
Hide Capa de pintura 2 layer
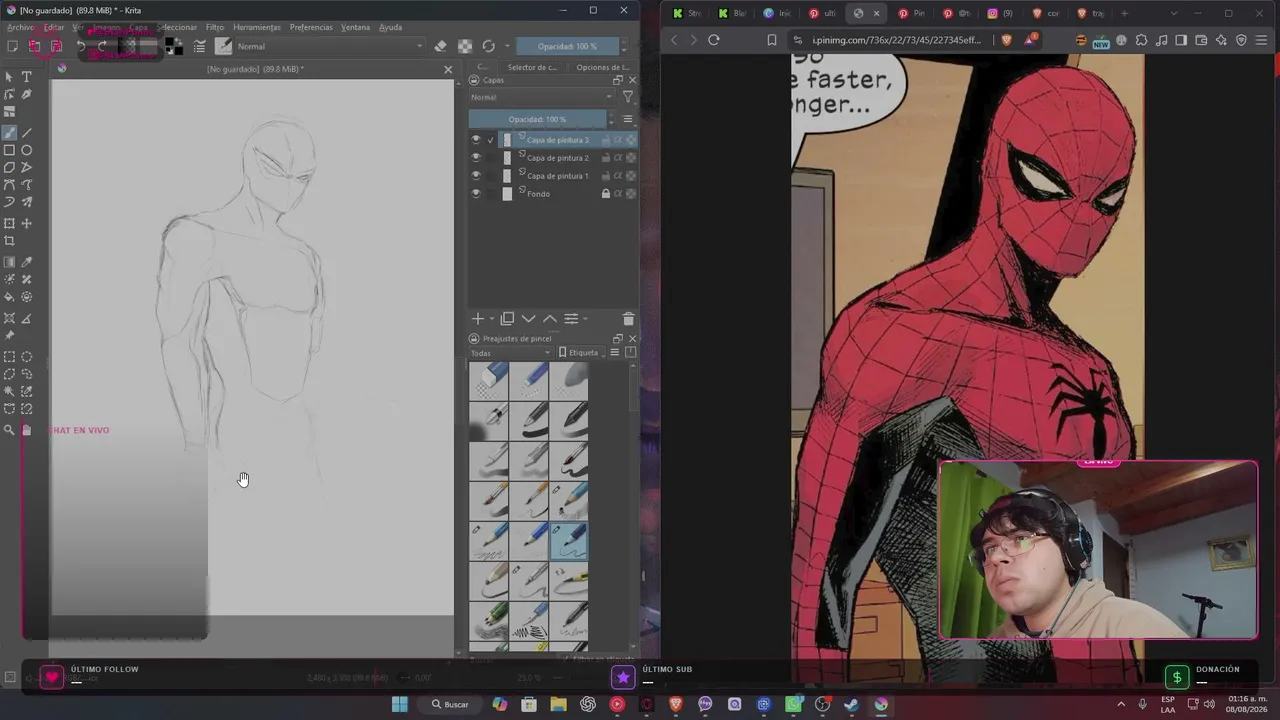click(x=476, y=158)
